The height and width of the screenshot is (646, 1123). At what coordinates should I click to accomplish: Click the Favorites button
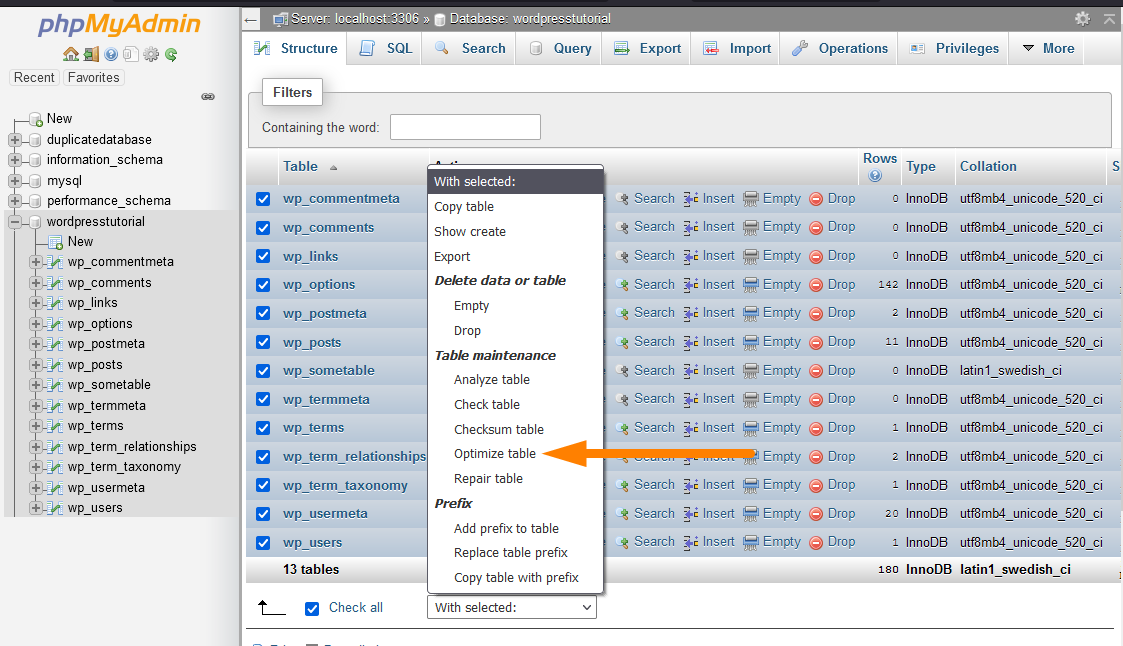94,77
